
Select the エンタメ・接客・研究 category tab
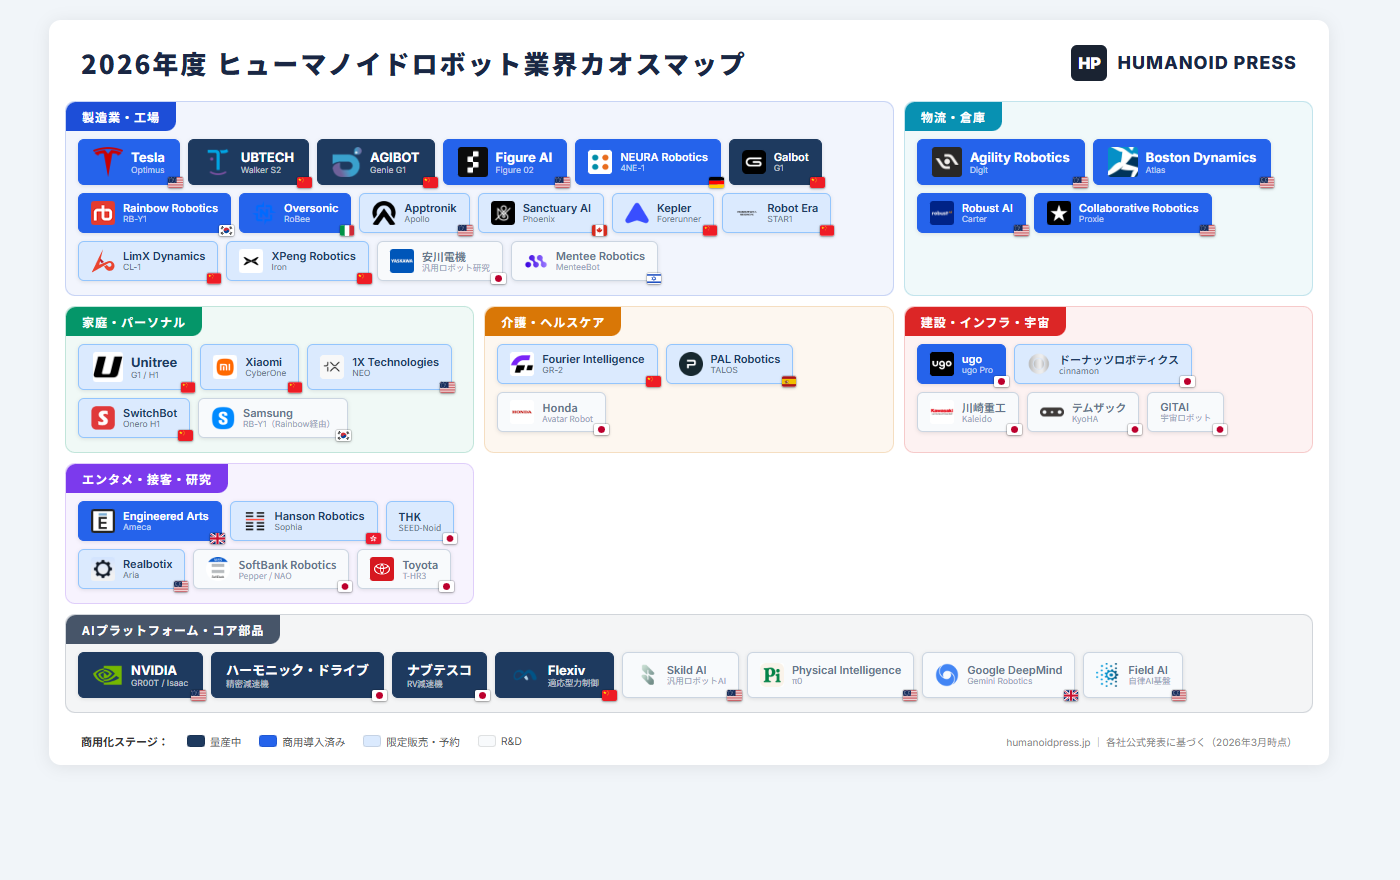(x=147, y=479)
